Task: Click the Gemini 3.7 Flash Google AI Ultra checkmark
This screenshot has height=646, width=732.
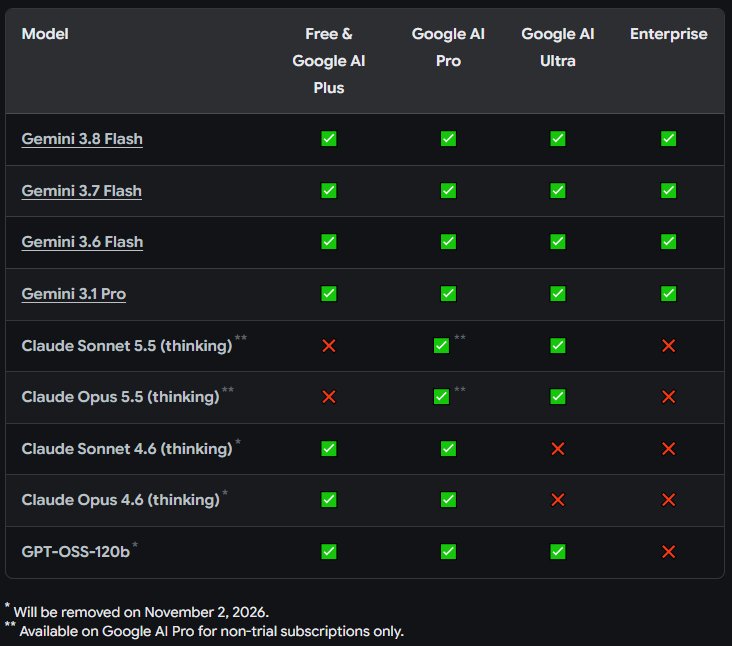Action: tap(558, 190)
